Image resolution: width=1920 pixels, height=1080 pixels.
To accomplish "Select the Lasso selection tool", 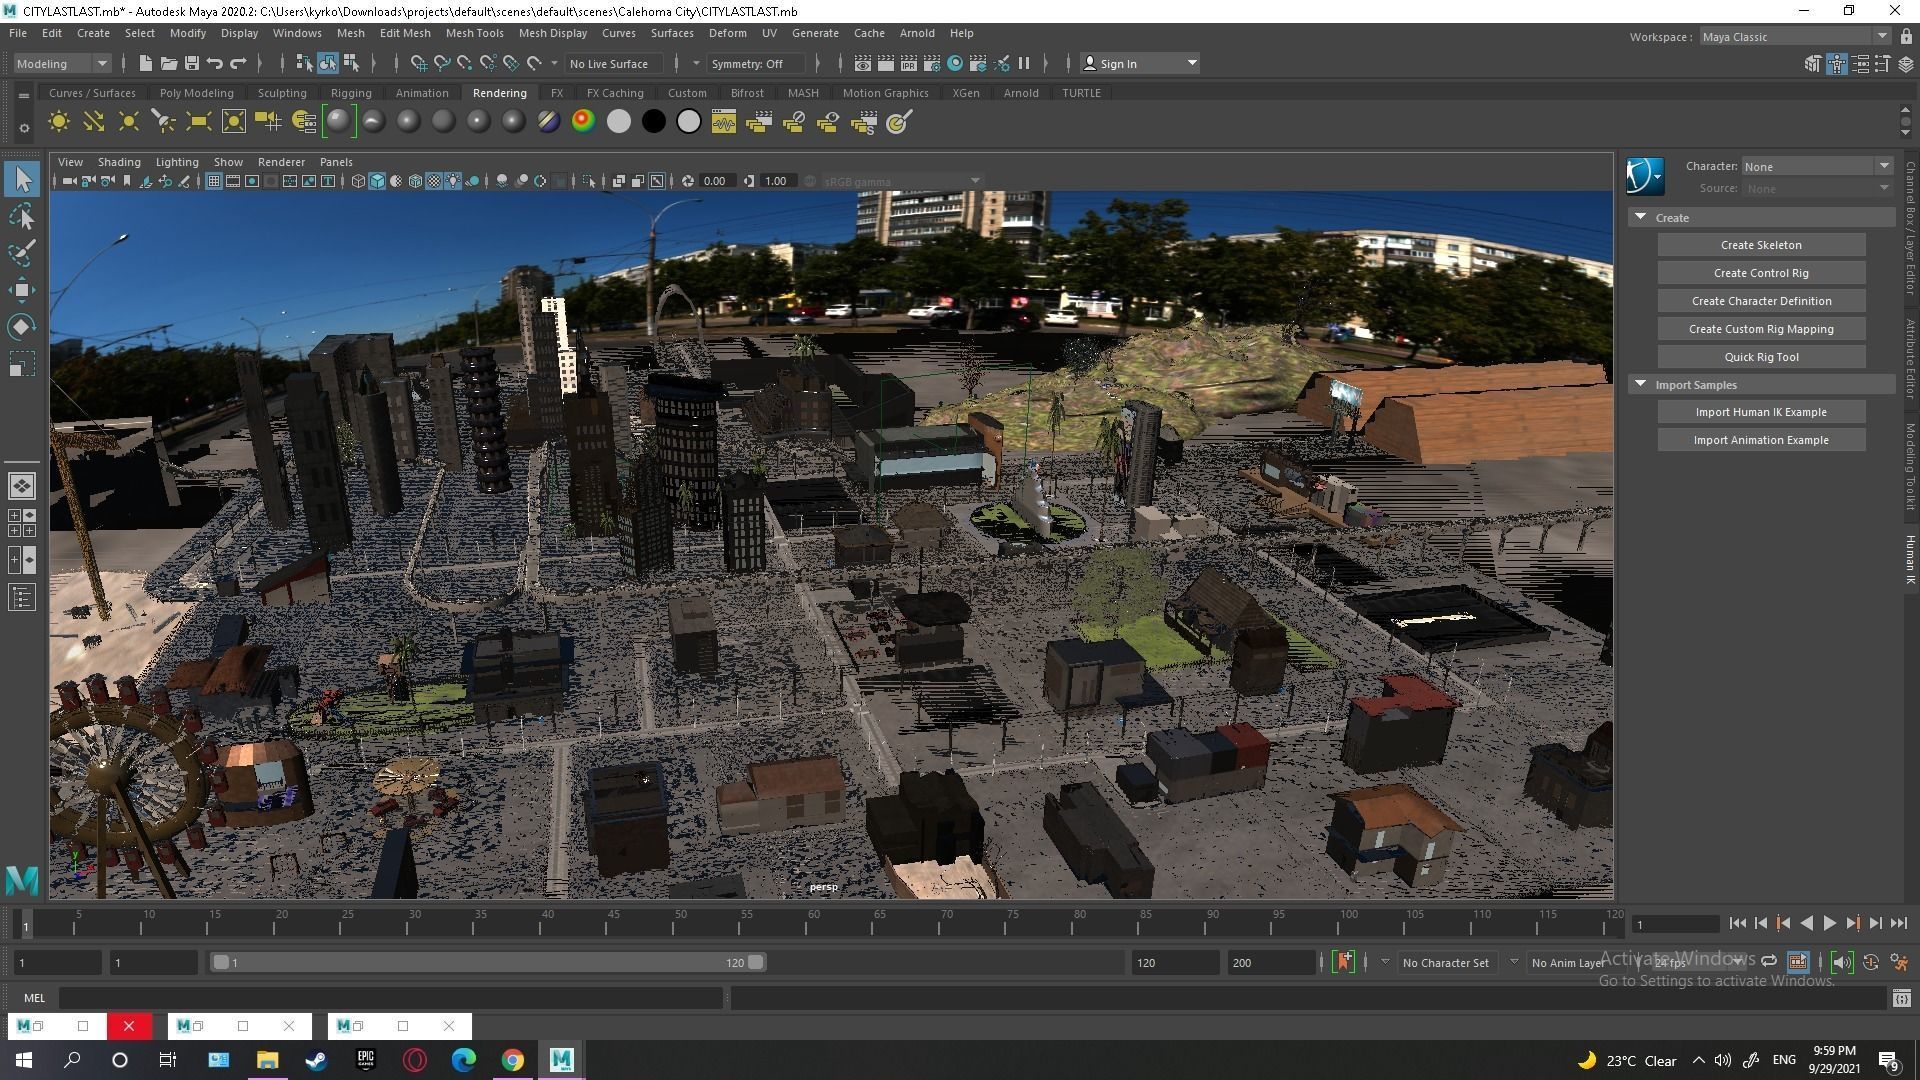I will click(x=22, y=216).
